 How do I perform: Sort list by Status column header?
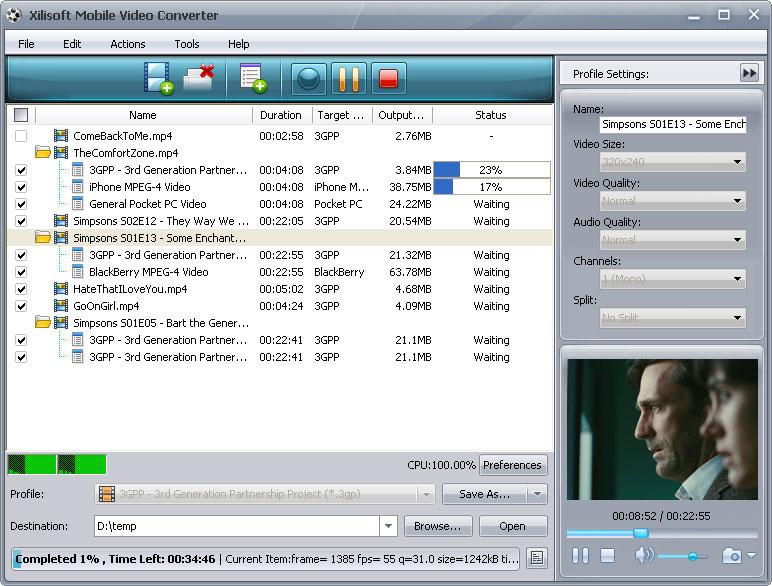[491, 115]
